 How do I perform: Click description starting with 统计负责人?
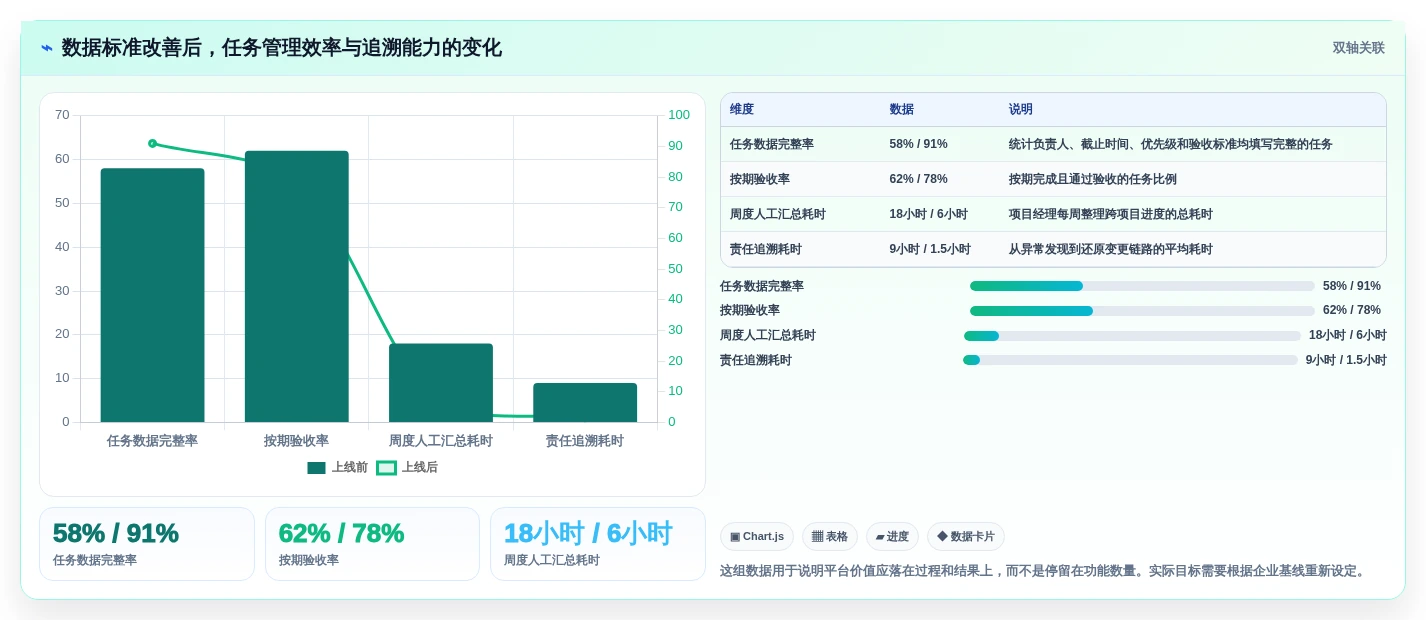coord(1171,144)
